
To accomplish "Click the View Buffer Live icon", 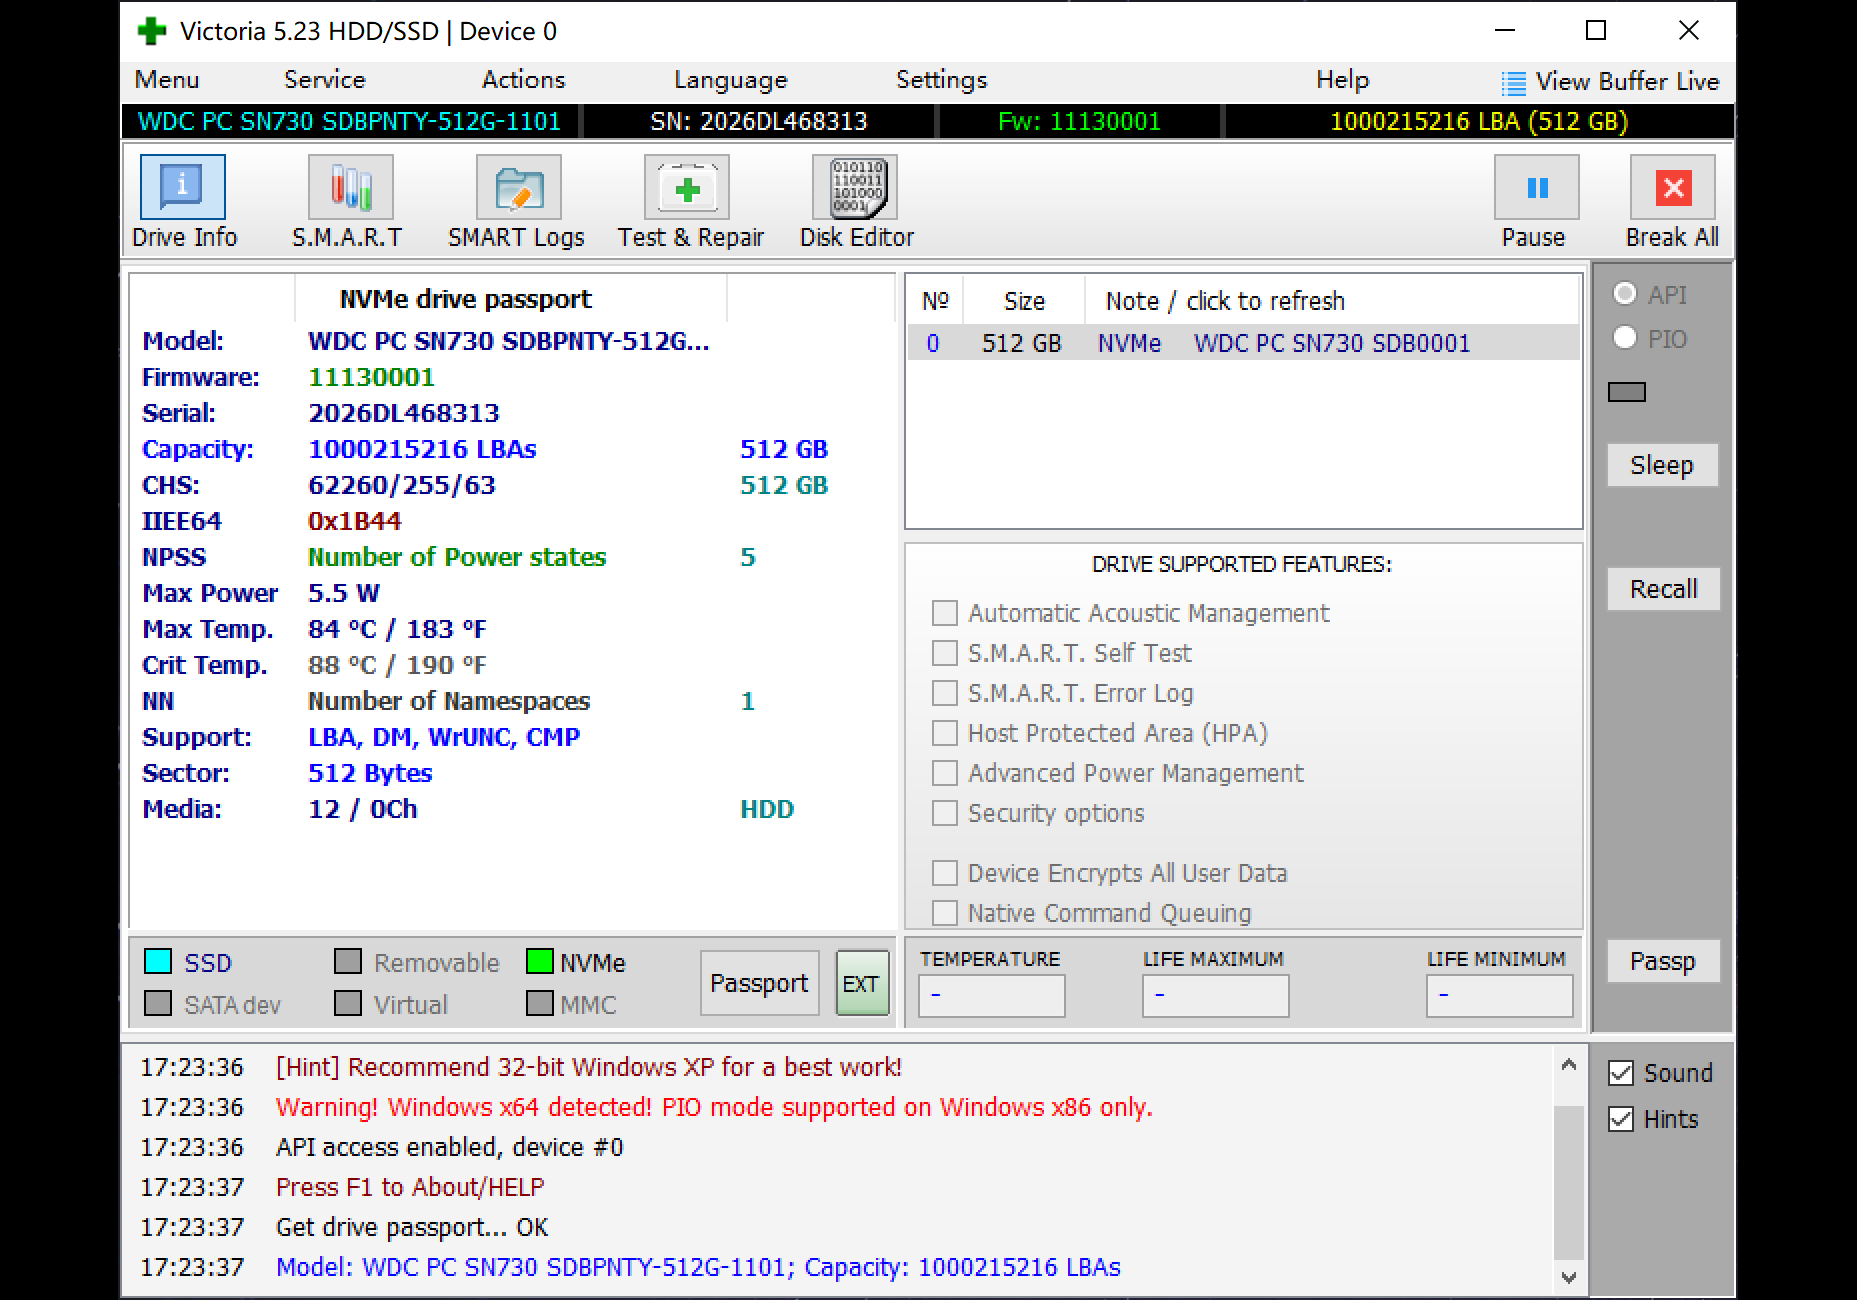I will [1514, 82].
